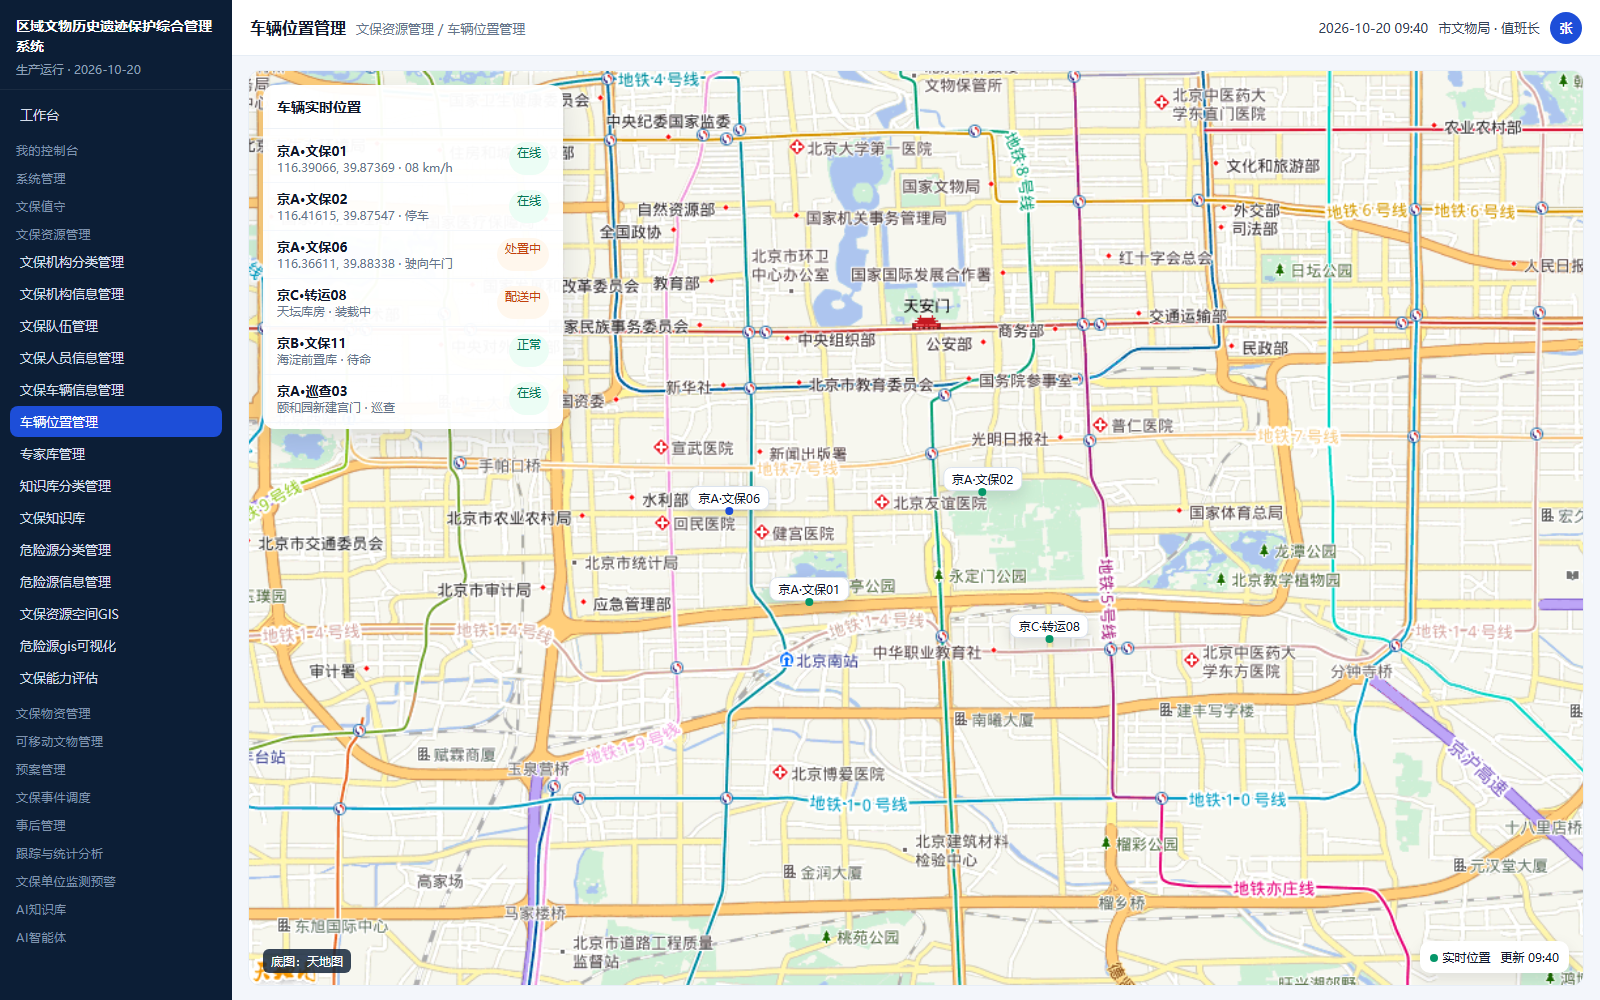Click the 配送中 status badge
Screen dimensions: 1600x1000
coord(522,297)
